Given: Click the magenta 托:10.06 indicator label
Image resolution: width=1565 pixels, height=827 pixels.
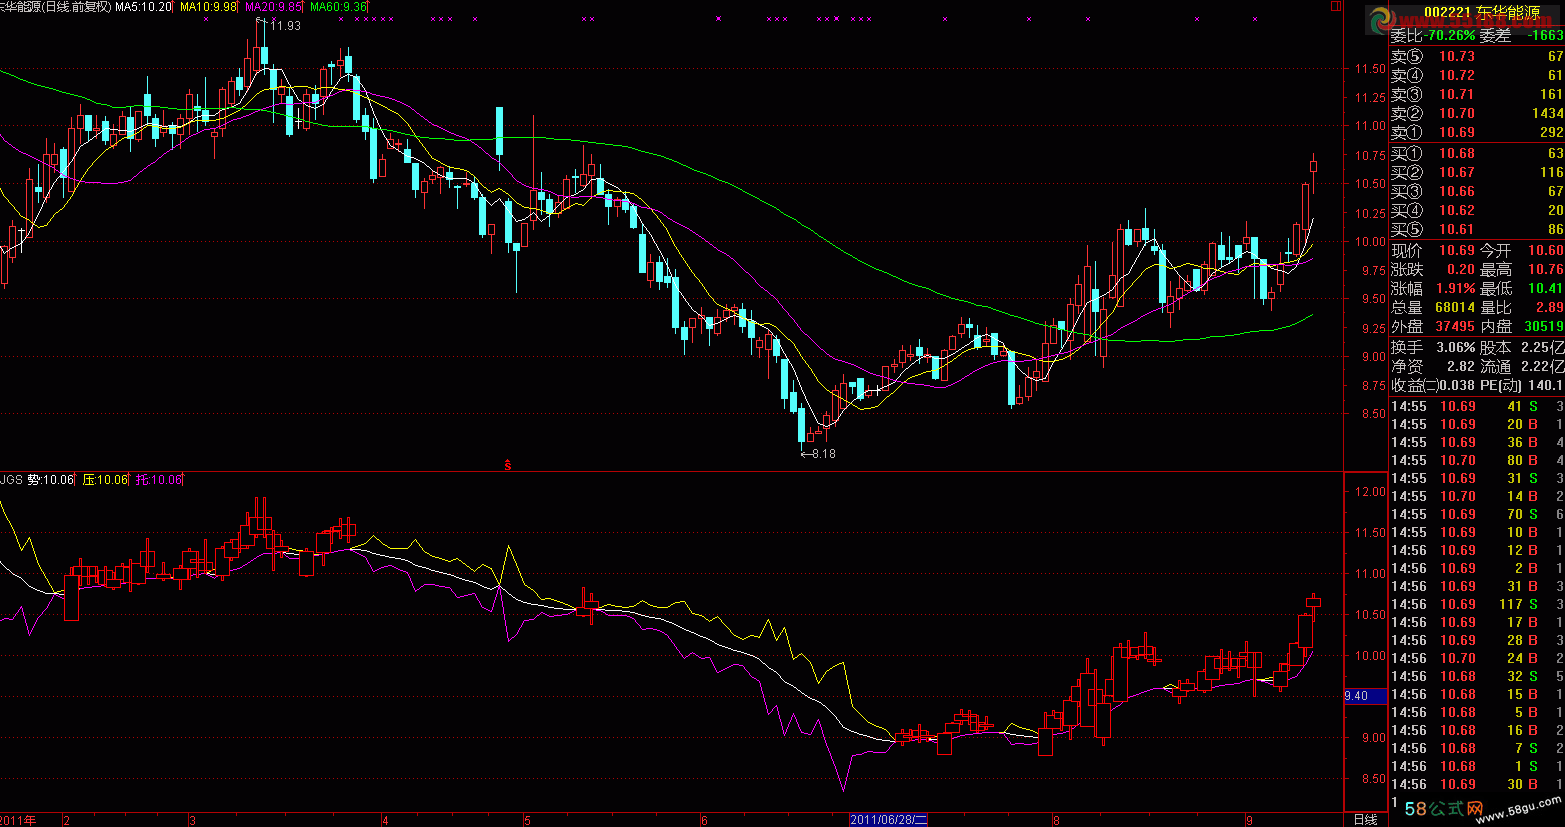Looking at the screenshot, I should click(x=159, y=480).
